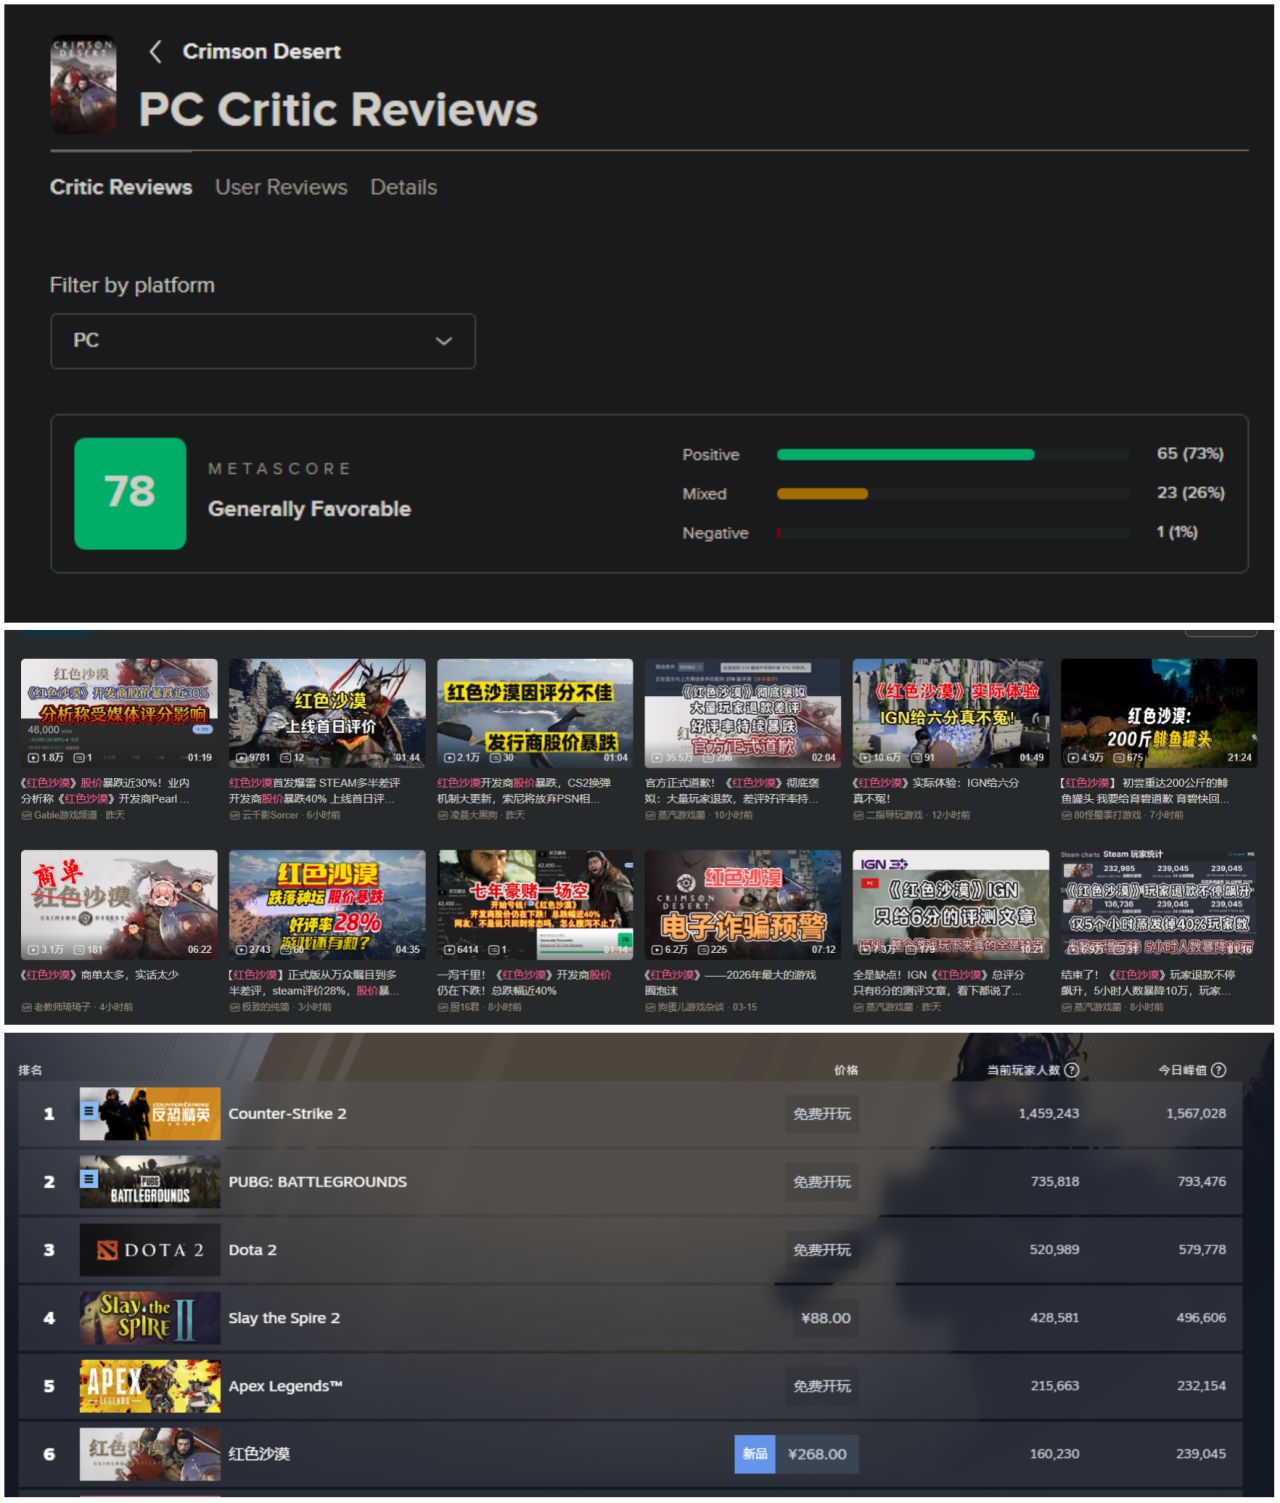This screenshot has height=1503, width=1280.
Task: Select the Details tab
Action: (404, 187)
